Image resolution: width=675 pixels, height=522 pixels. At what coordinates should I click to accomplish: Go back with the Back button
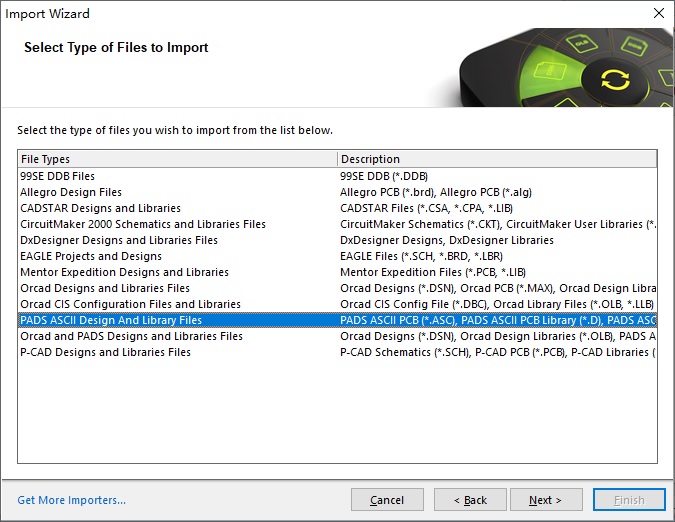[x=470, y=500]
